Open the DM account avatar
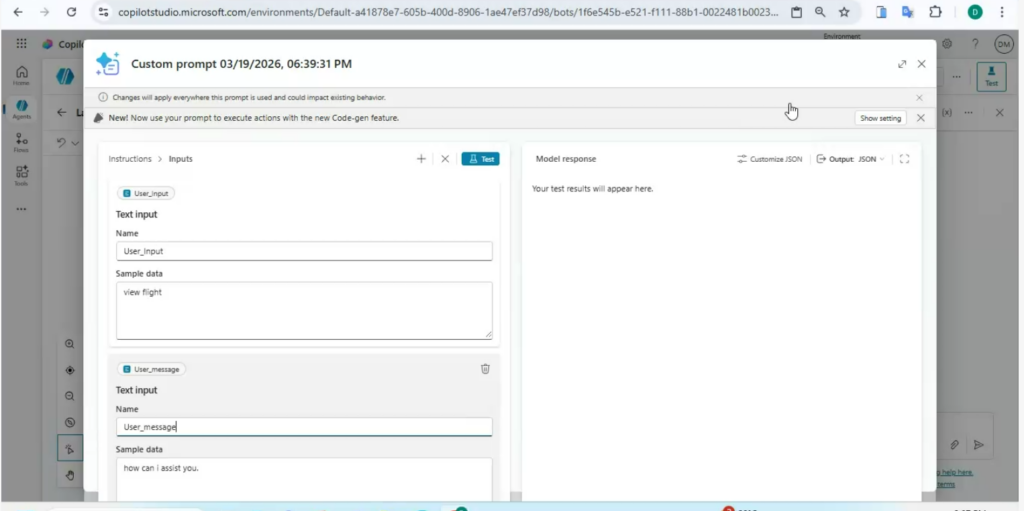Viewport: 1024px width, 511px height. tap(1004, 44)
